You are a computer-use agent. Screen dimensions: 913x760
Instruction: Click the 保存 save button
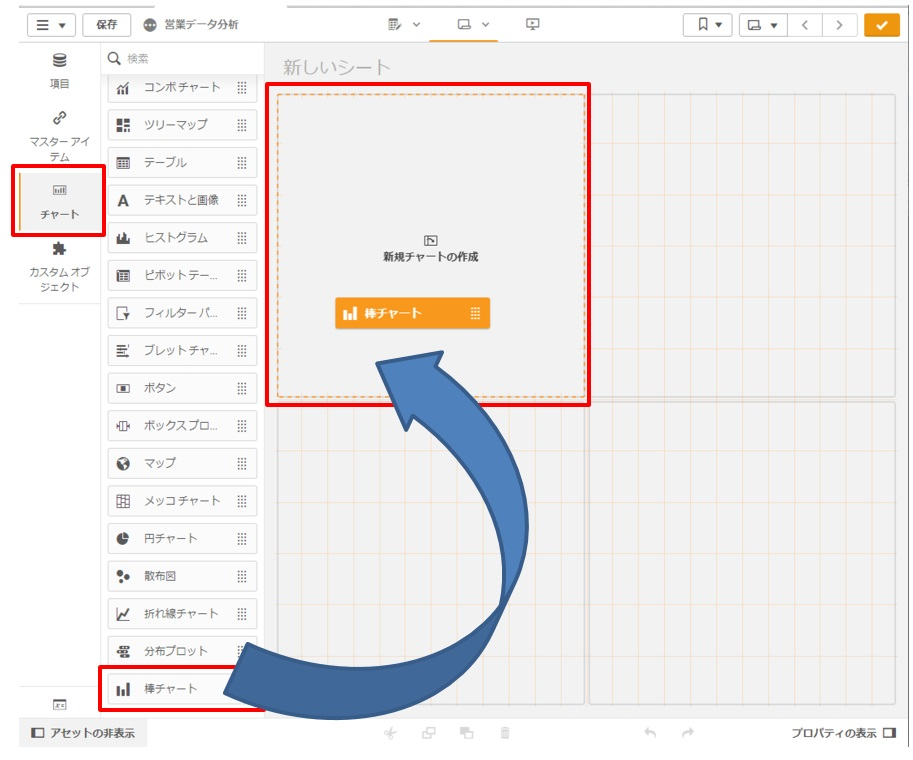coord(106,25)
